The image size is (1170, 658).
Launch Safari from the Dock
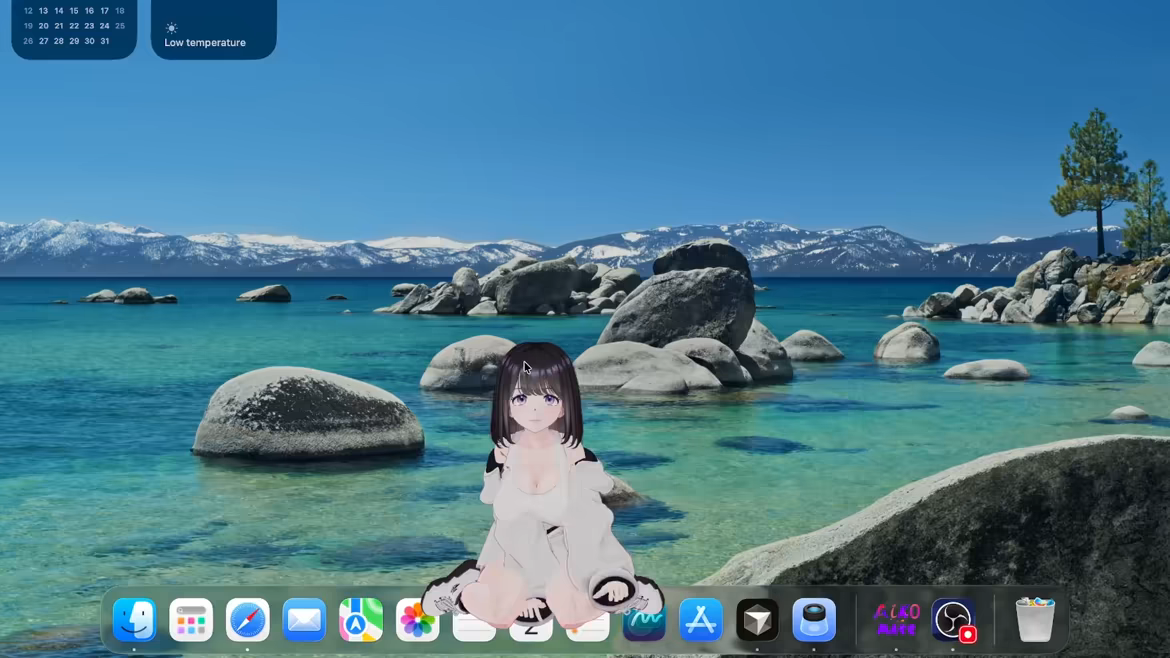pos(248,619)
